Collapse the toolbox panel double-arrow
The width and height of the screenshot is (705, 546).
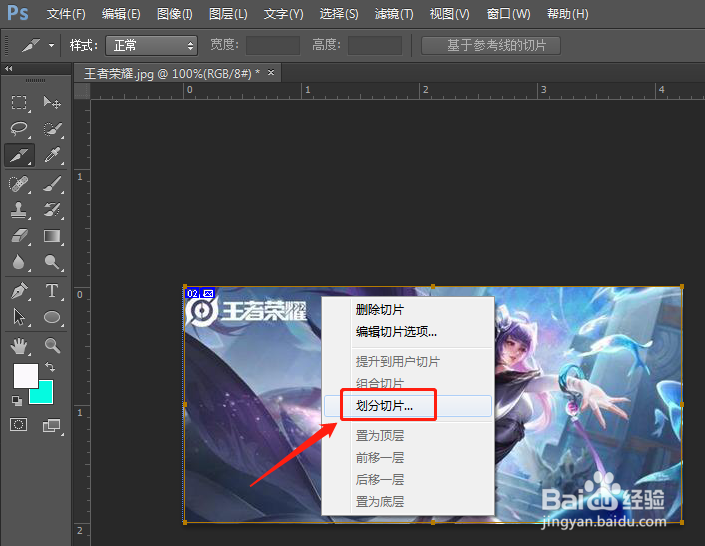pyautogui.click(x=9, y=68)
